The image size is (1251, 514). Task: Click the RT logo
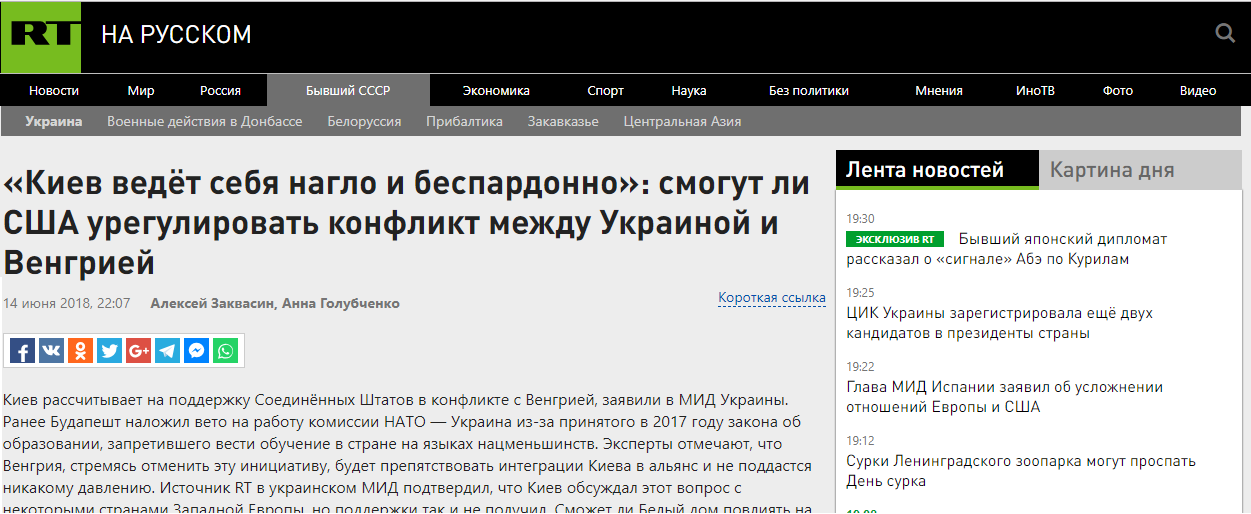pos(41,36)
